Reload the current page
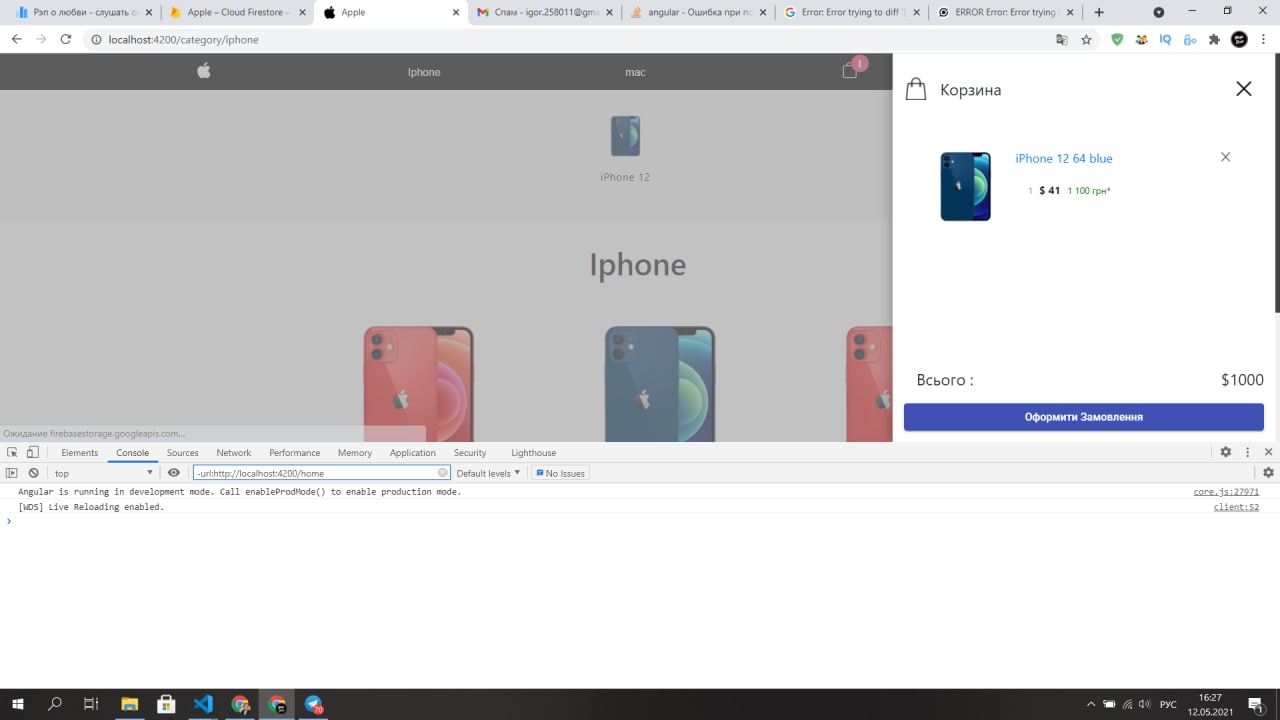Image resolution: width=1280 pixels, height=720 pixels. [66, 39]
